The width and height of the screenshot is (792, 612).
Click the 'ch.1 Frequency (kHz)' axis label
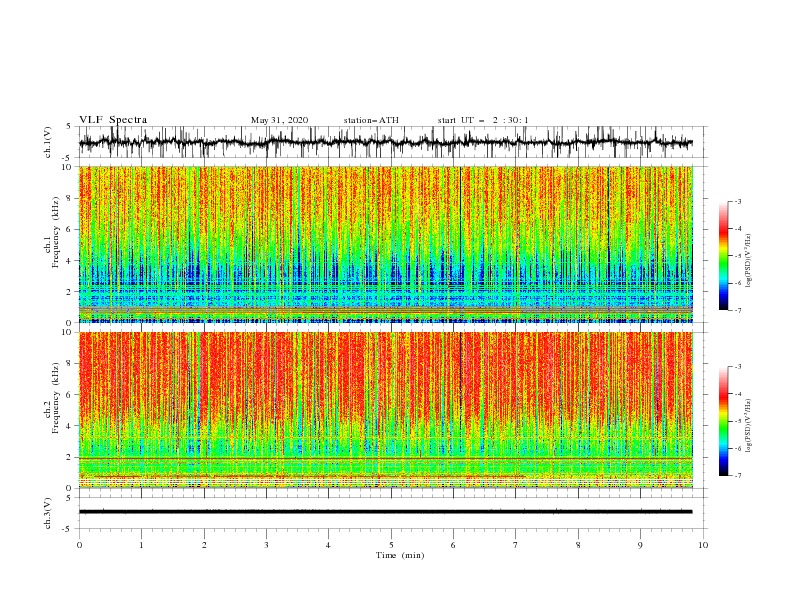[x=53, y=233]
